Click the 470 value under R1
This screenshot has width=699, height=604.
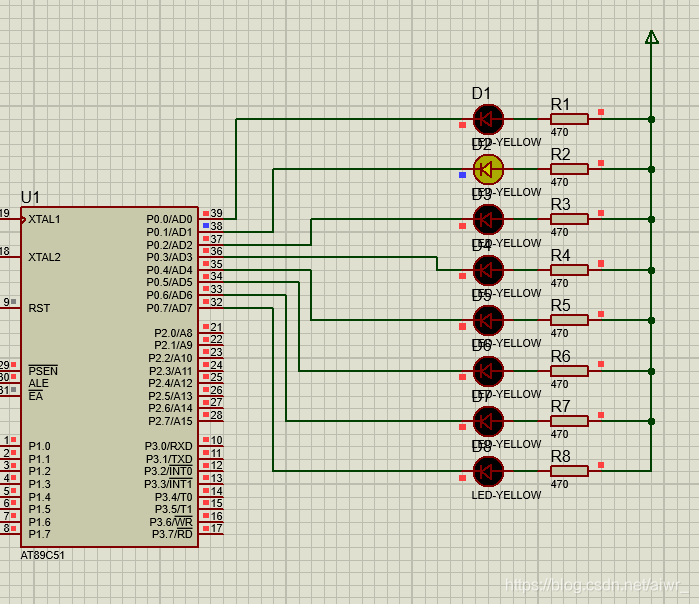(559, 132)
